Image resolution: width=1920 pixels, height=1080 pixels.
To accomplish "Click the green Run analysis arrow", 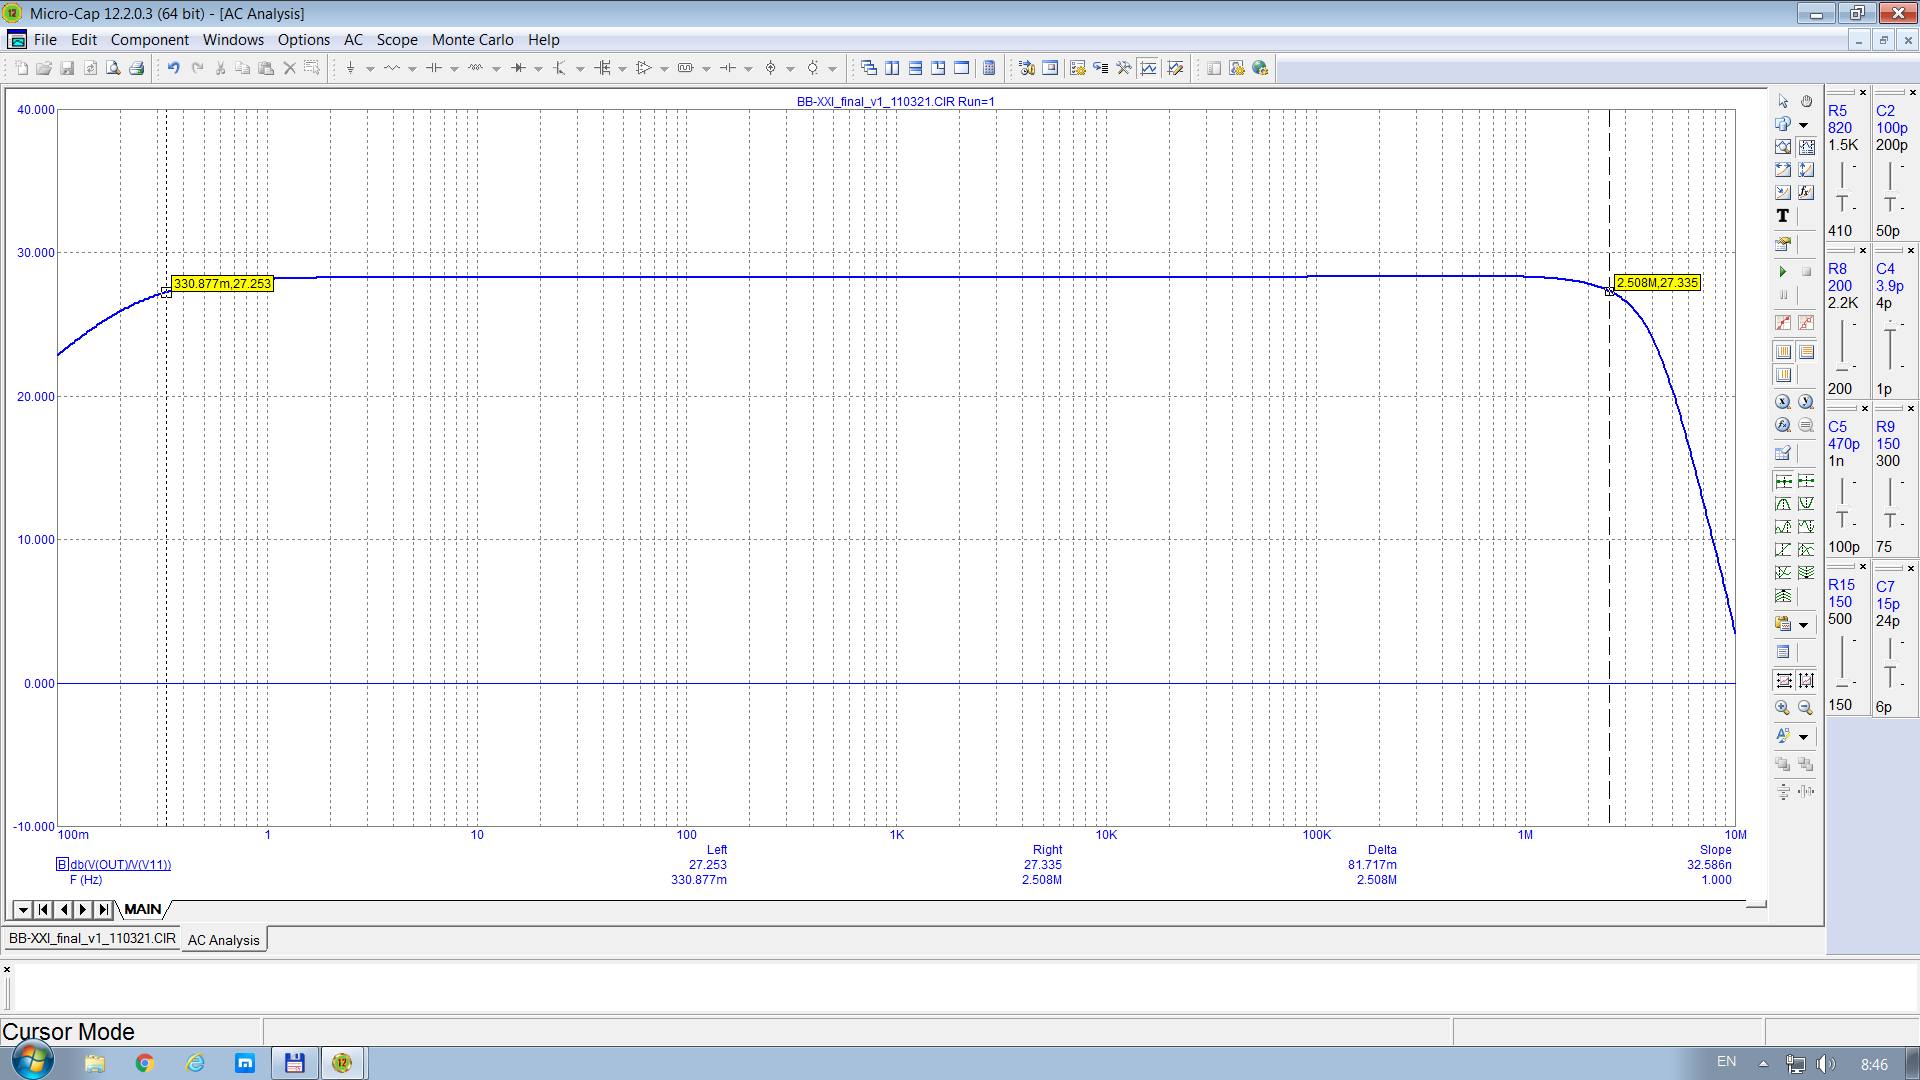I will point(1782,272).
